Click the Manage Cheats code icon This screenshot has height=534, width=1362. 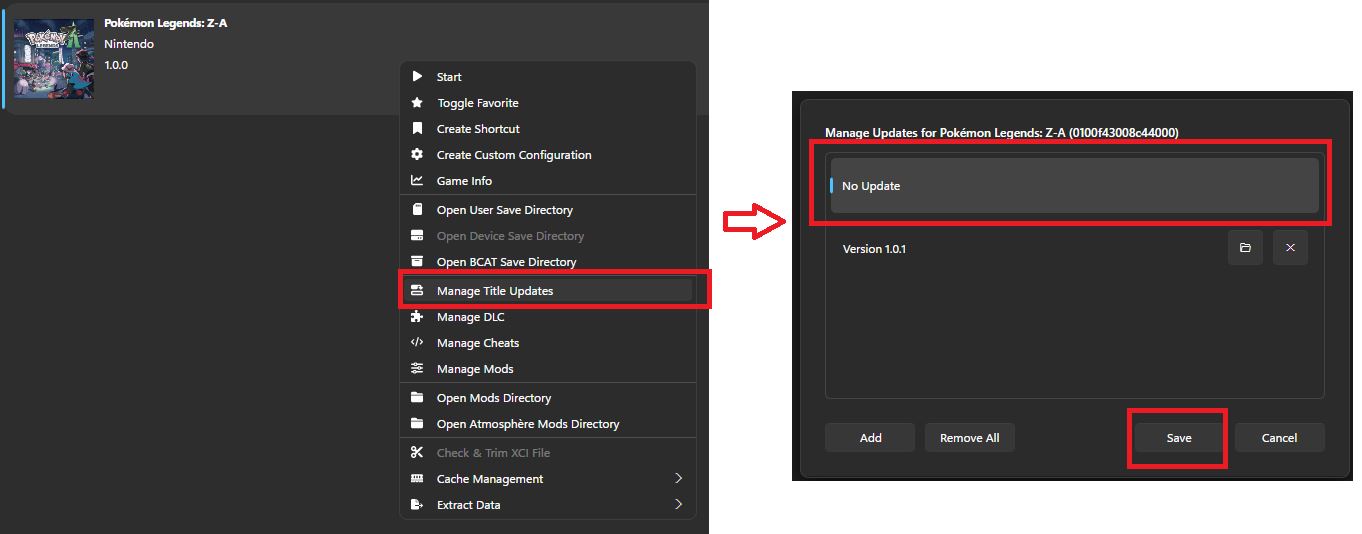[x=417, y=343]
